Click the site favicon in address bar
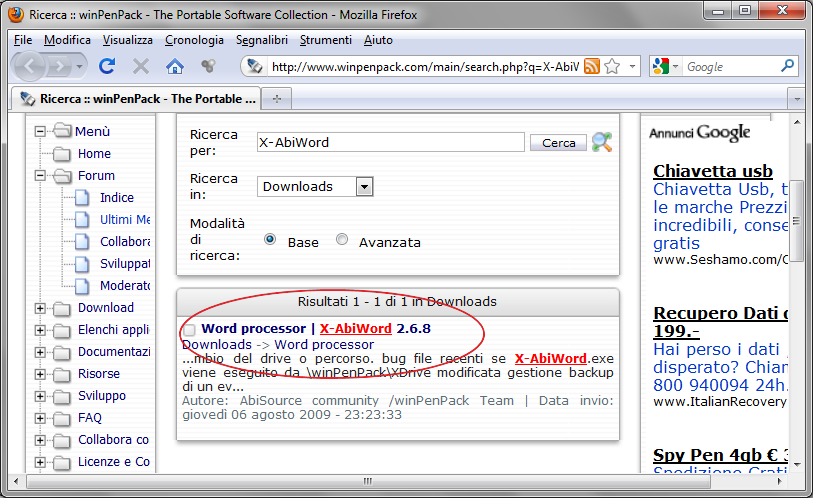 pos(254,66)
